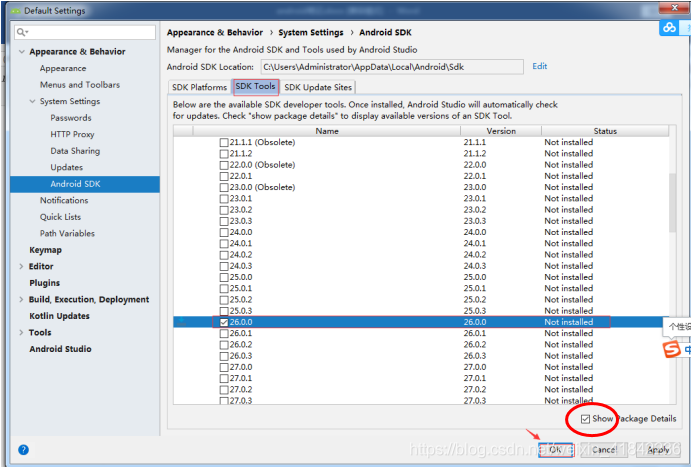Click the Apply button
The height and width of the screenshot is (468, 691).
[658, 449]
